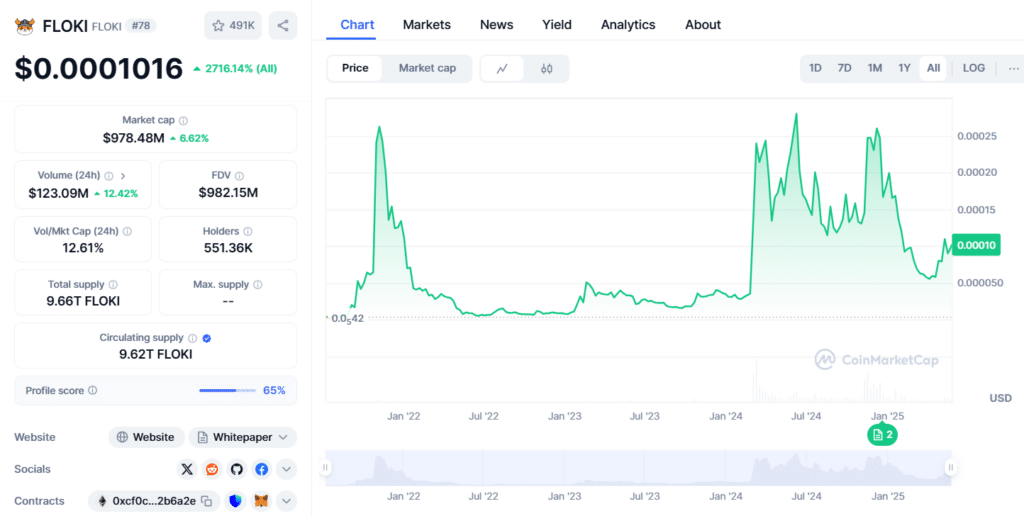
Task: Click the #78 rank badge
Action: pyautogui.click(x=140, y=26)
